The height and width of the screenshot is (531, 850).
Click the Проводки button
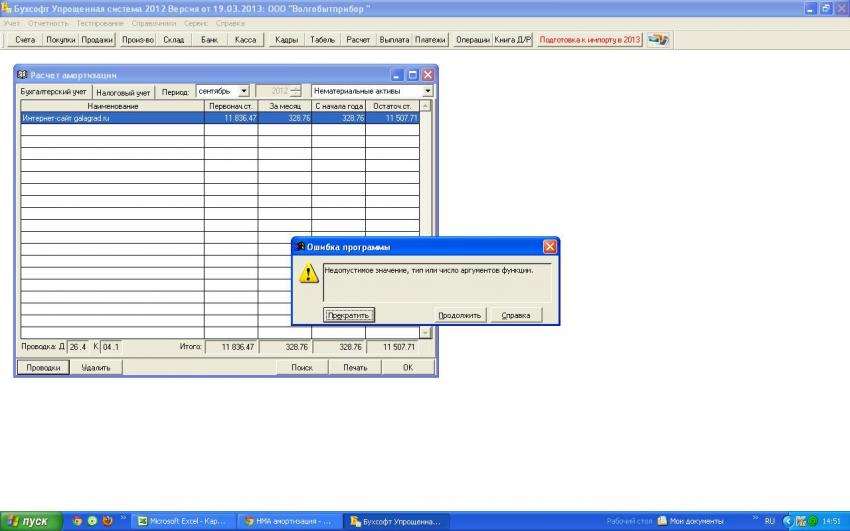point(43,367)
